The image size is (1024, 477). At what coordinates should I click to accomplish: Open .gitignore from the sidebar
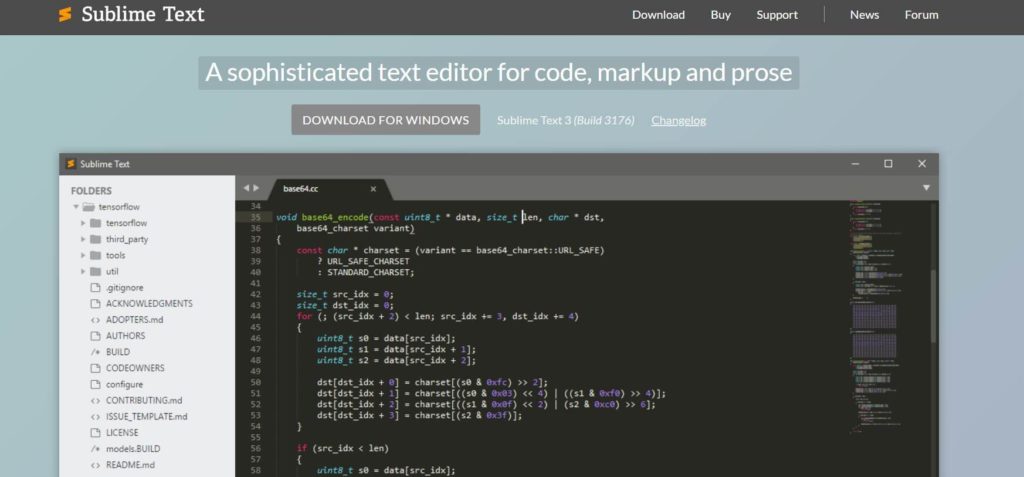click(125, 288)
